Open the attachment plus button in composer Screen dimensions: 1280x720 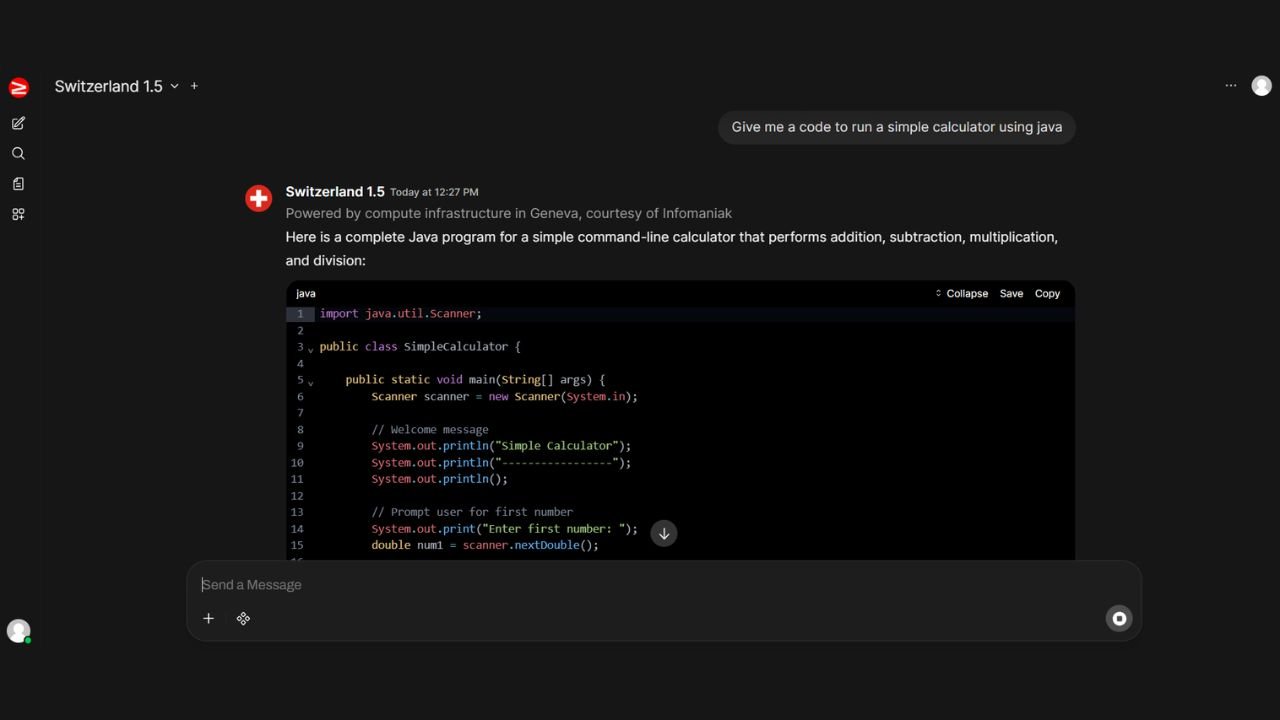point(208,618)
